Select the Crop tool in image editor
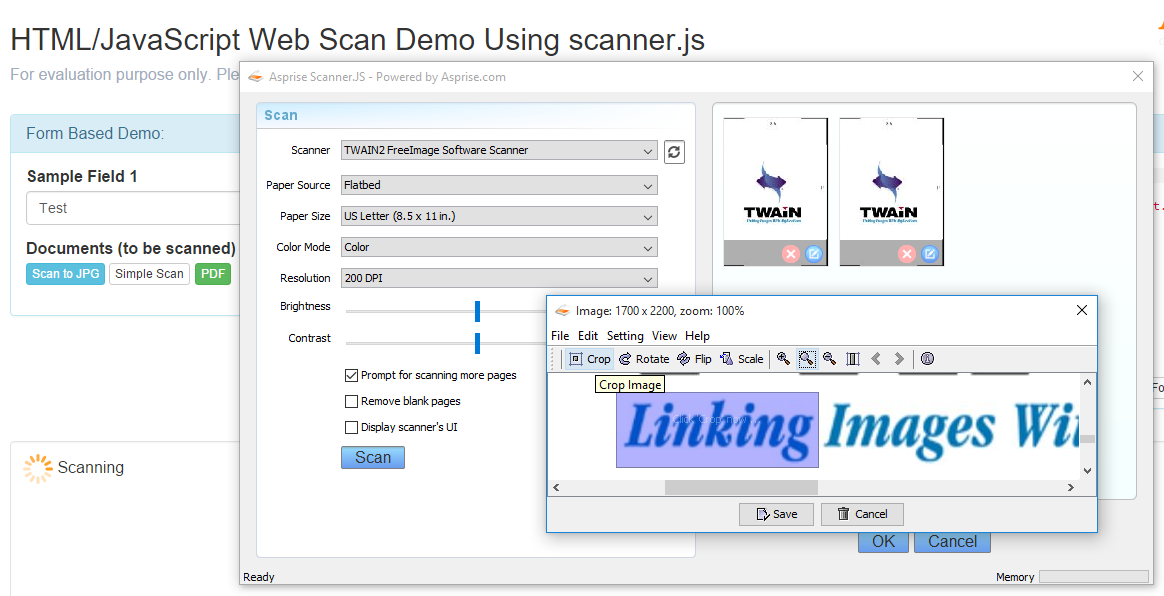1164x596 pixels. [x=589, y=359]
